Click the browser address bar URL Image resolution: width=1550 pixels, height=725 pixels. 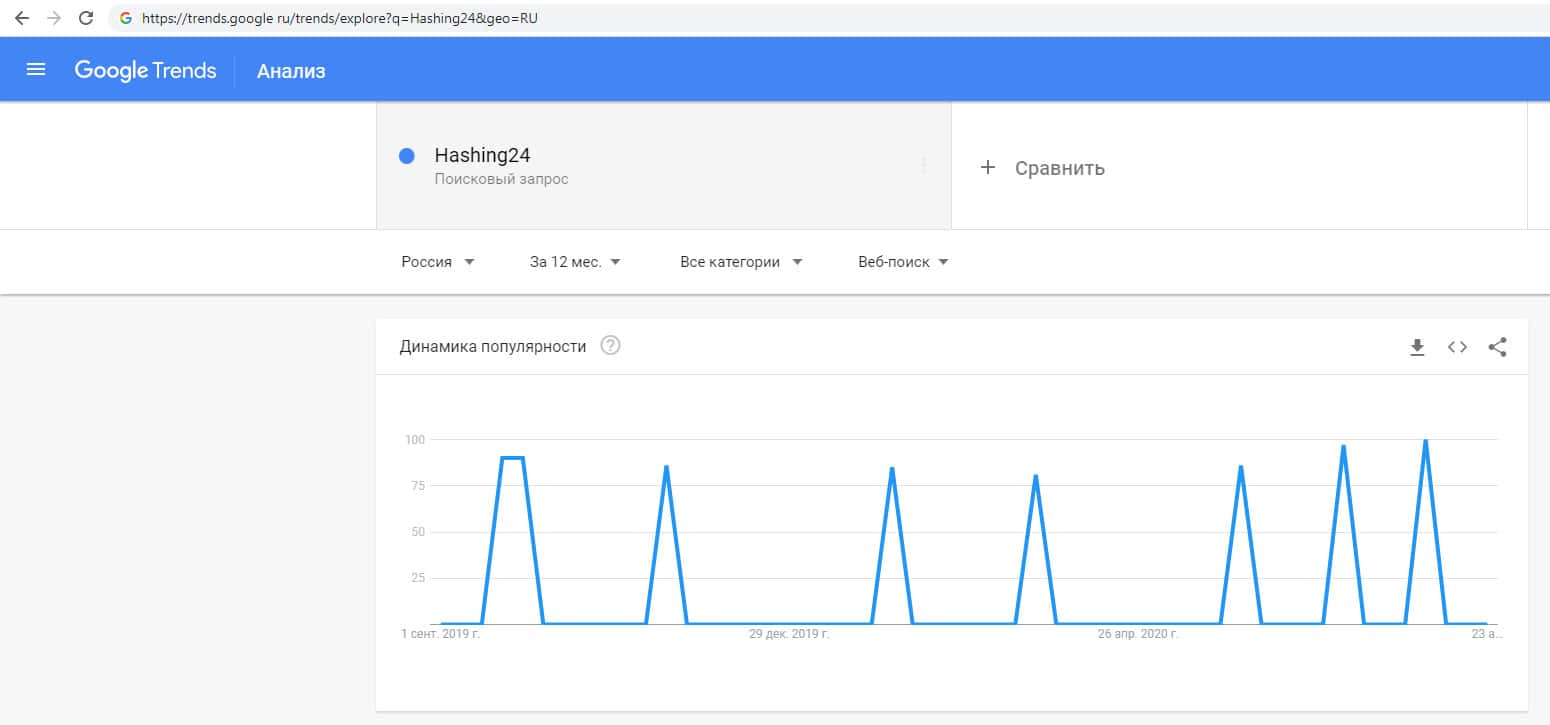pos(340,18)
